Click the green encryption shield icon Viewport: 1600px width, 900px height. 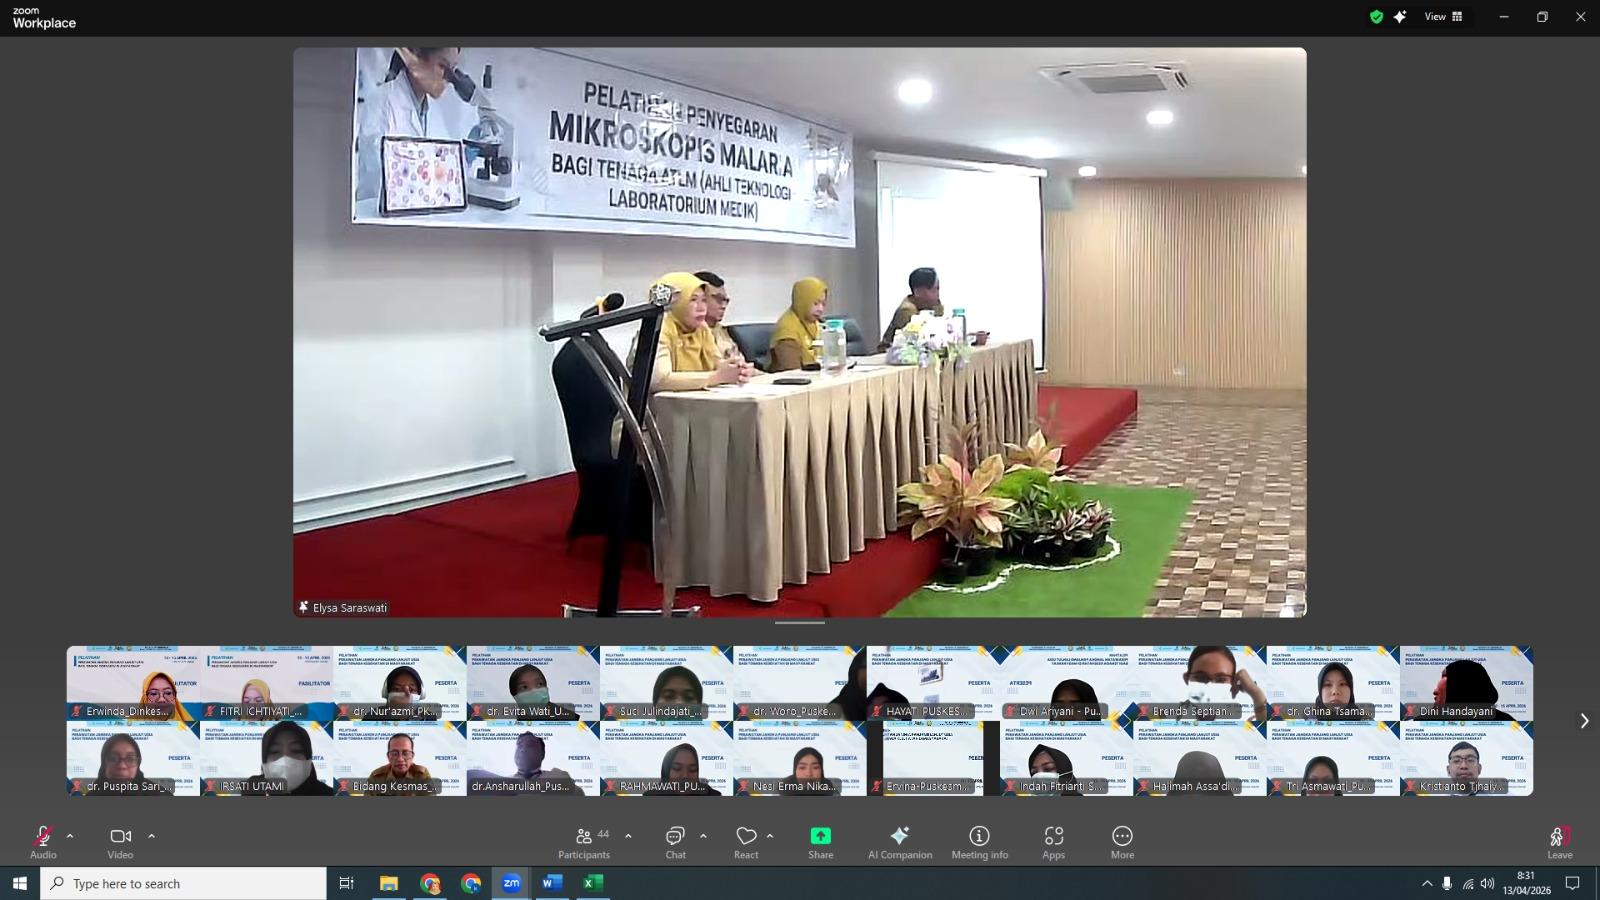[x=1376, y=17]
